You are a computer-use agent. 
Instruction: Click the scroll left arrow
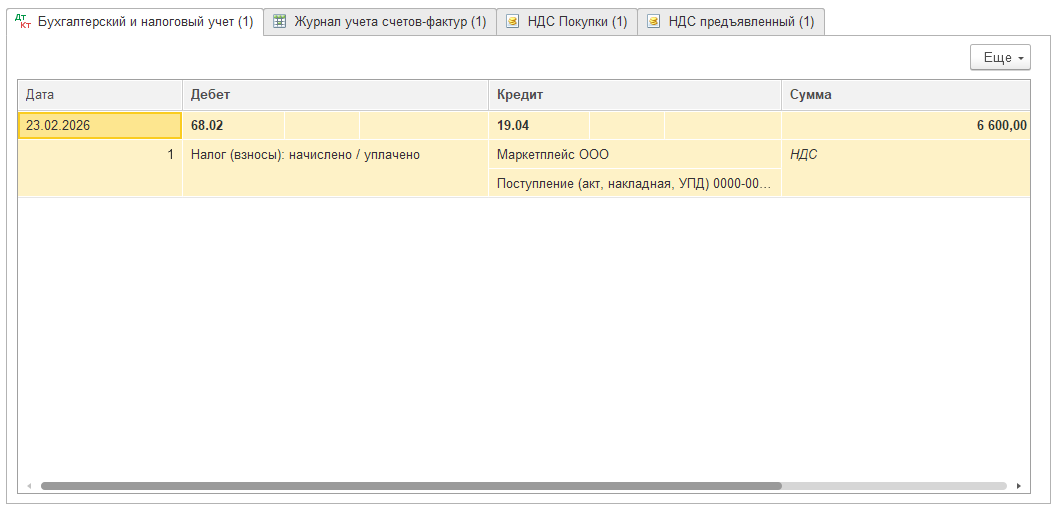coord(29,486)
